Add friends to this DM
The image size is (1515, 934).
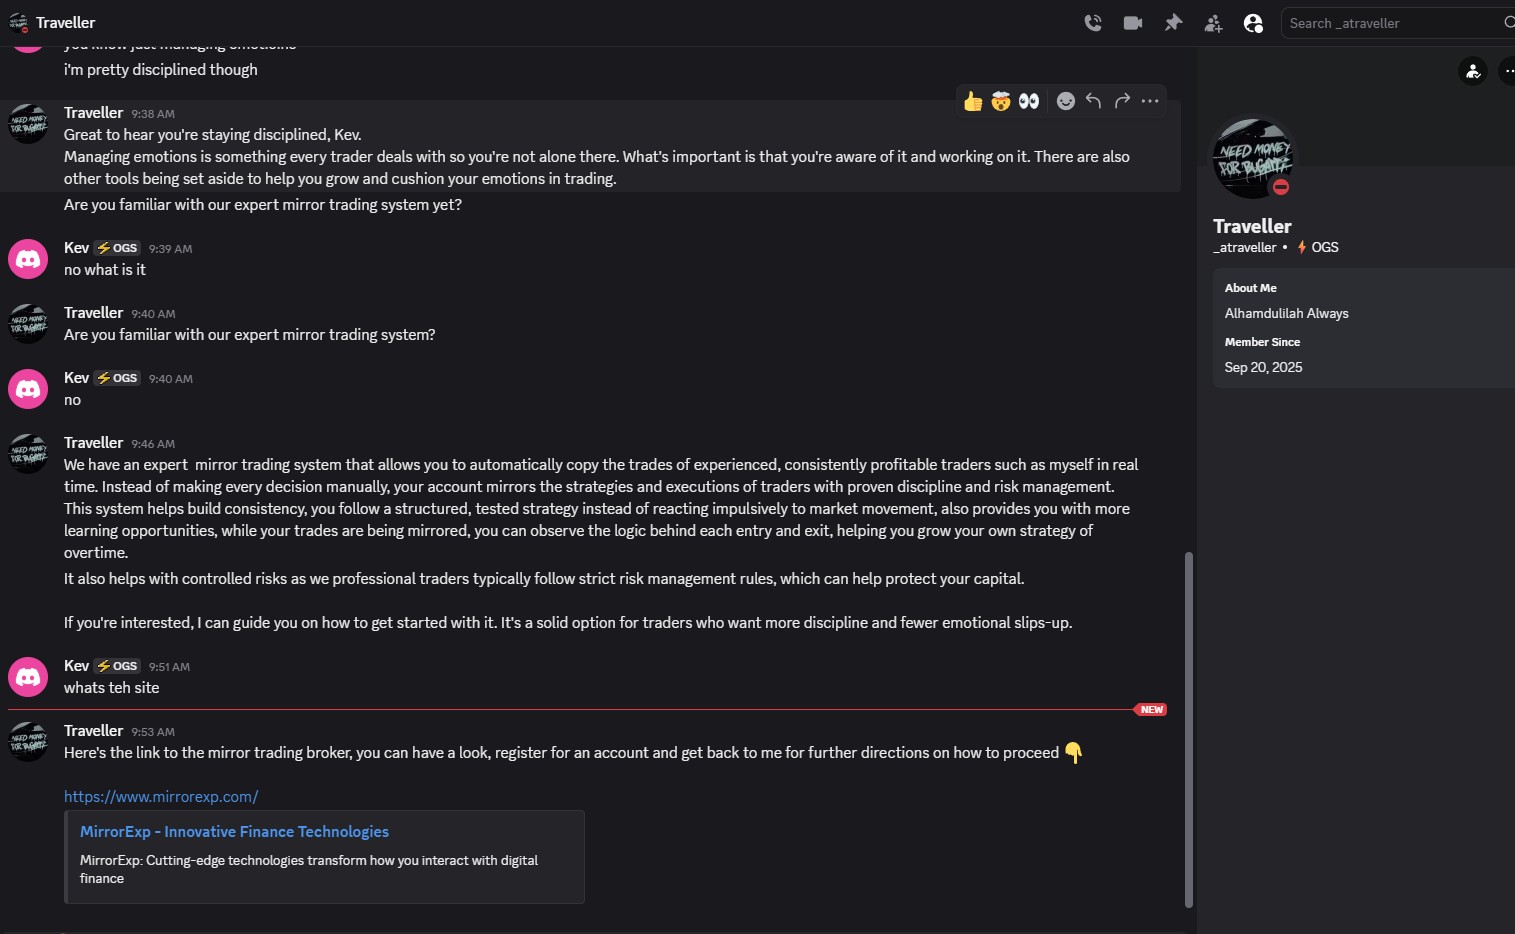point(1213,23)
